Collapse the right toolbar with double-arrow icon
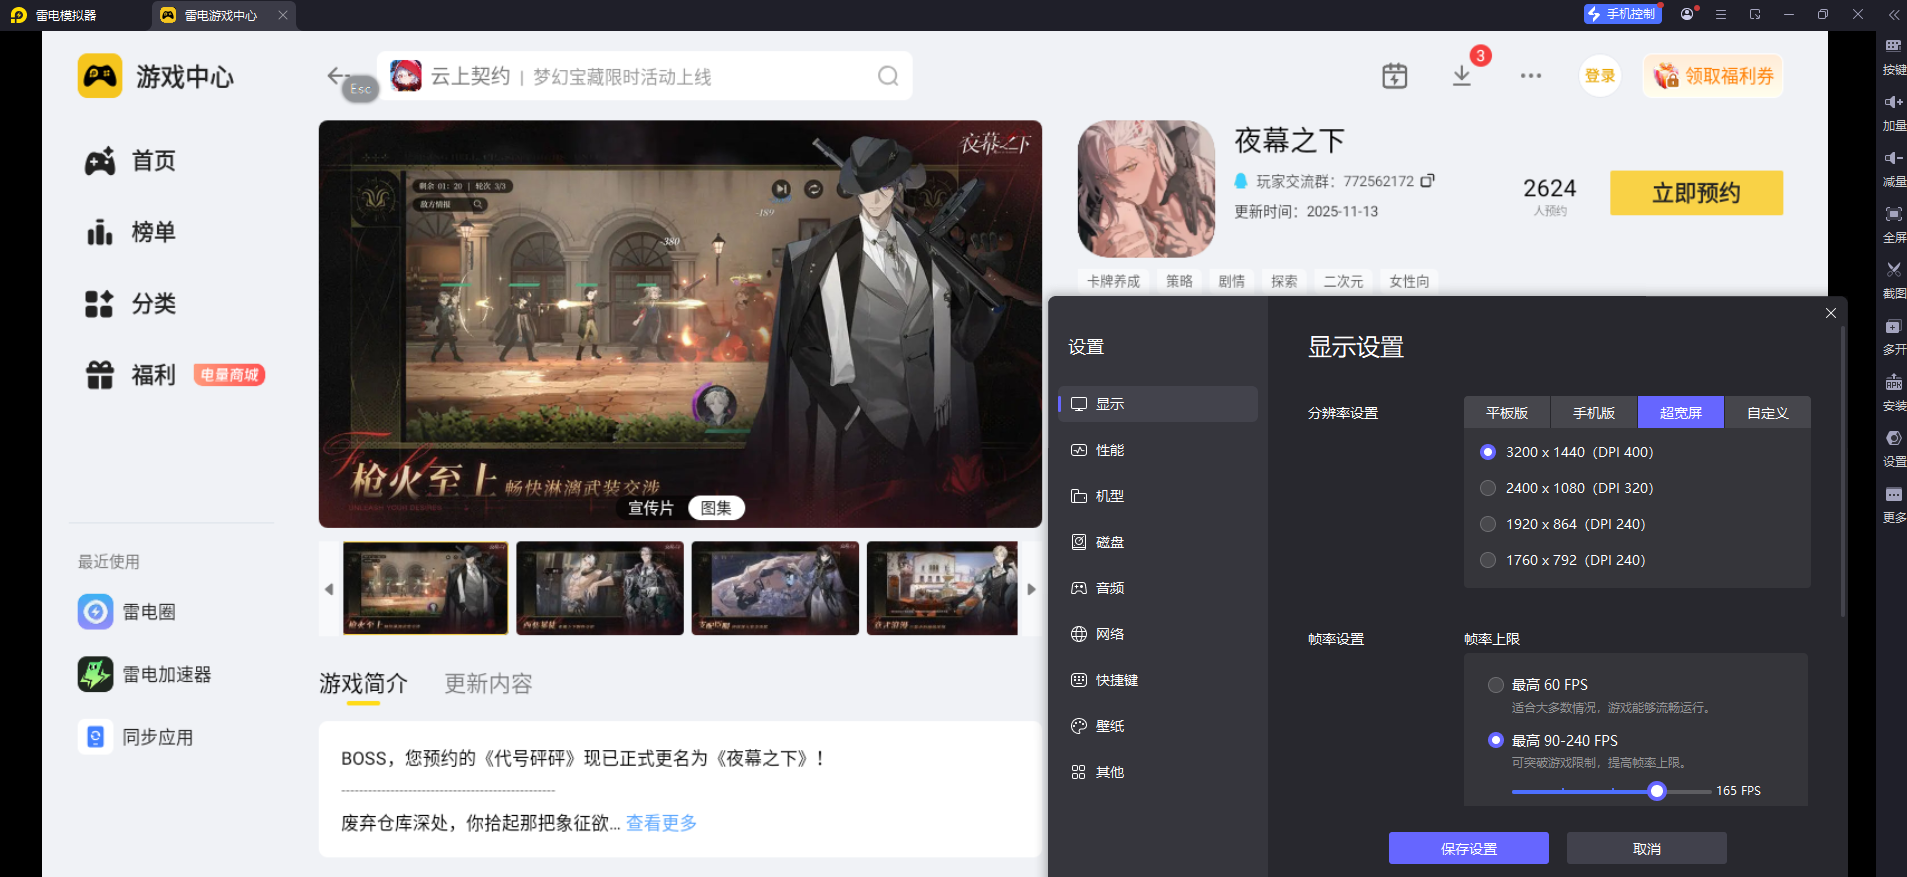1907x877 pixels. [1893, 14]
